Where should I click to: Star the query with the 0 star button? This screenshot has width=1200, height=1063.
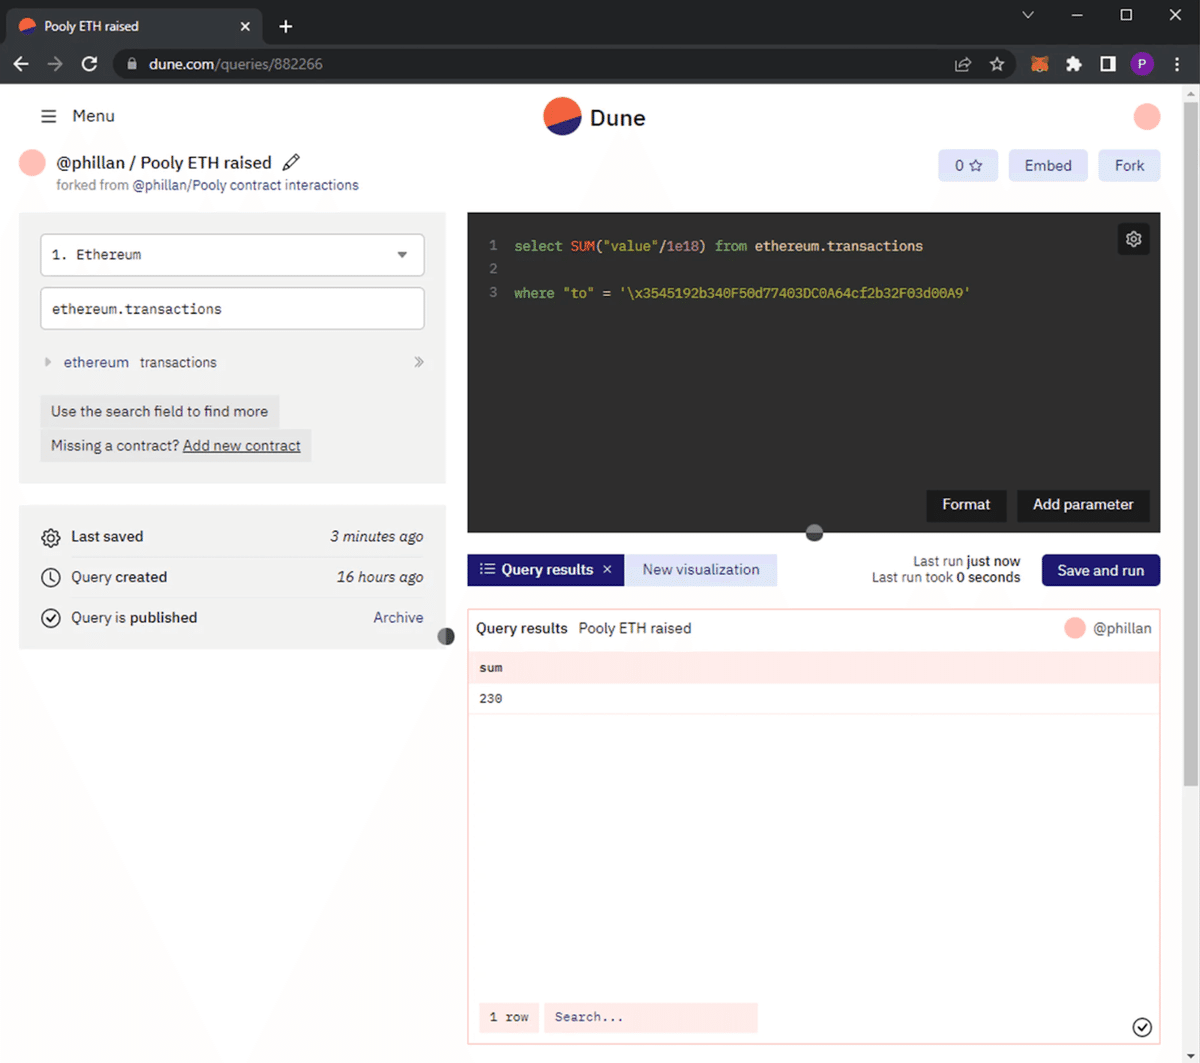tap(968, 166)
